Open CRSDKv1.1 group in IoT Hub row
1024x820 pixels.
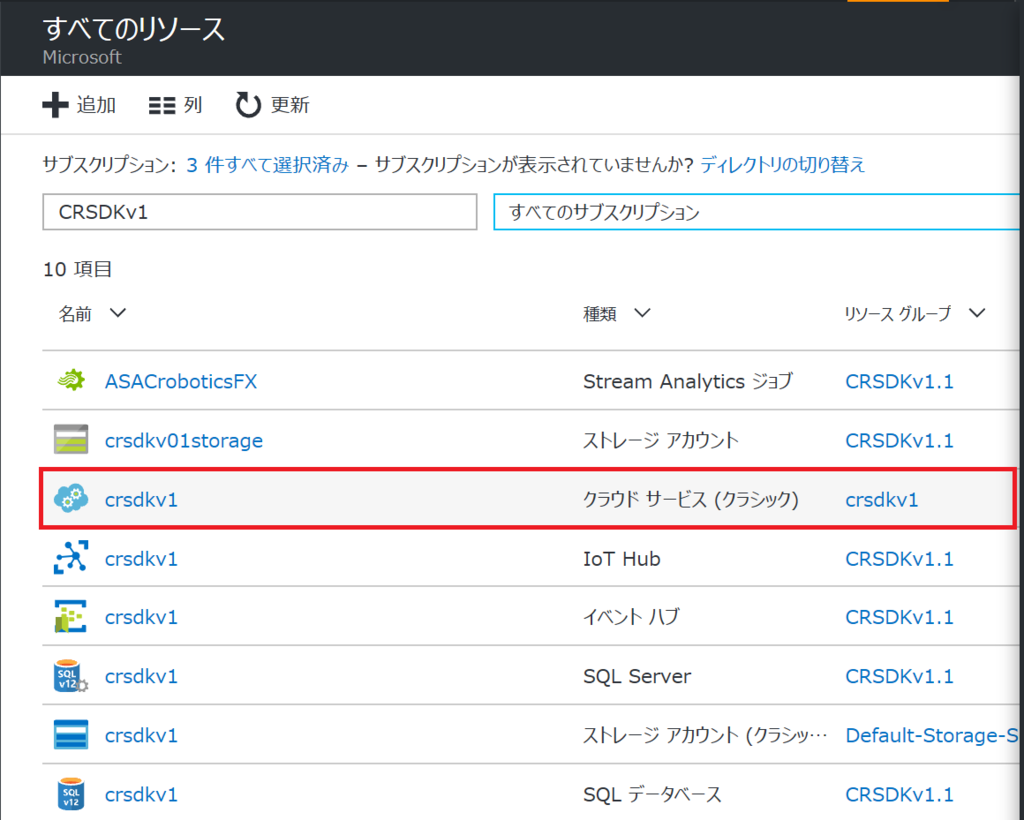(x=899, y=559)
